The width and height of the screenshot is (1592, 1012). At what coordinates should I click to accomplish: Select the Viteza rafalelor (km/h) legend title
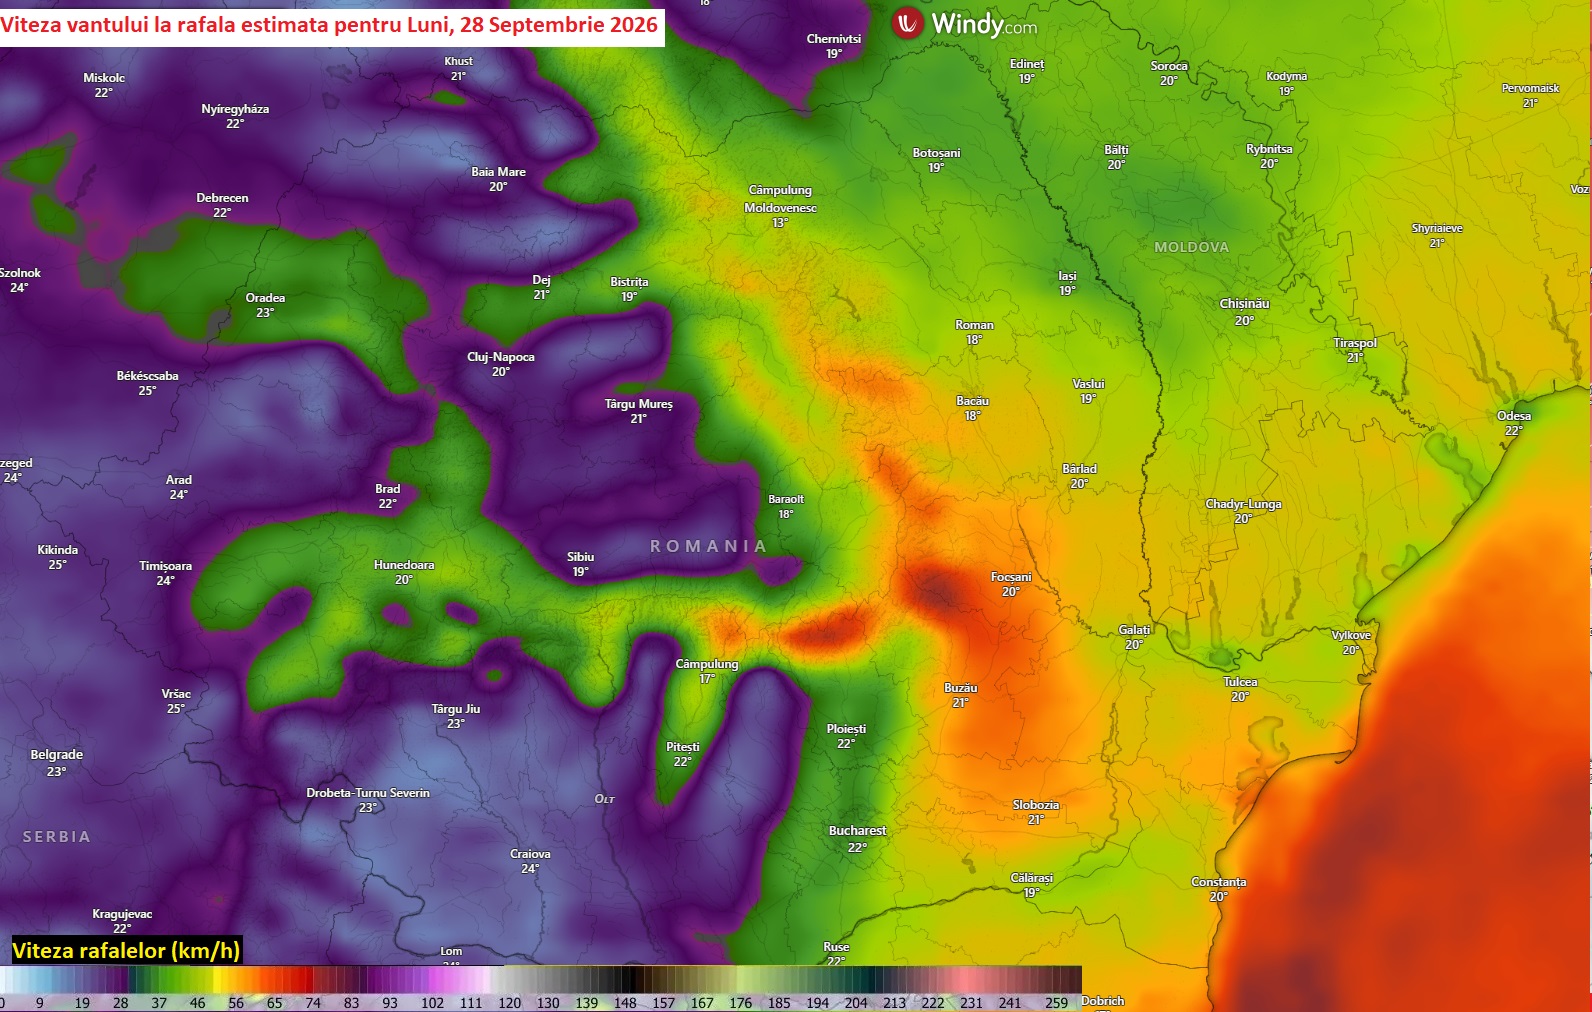pos(126,950)
